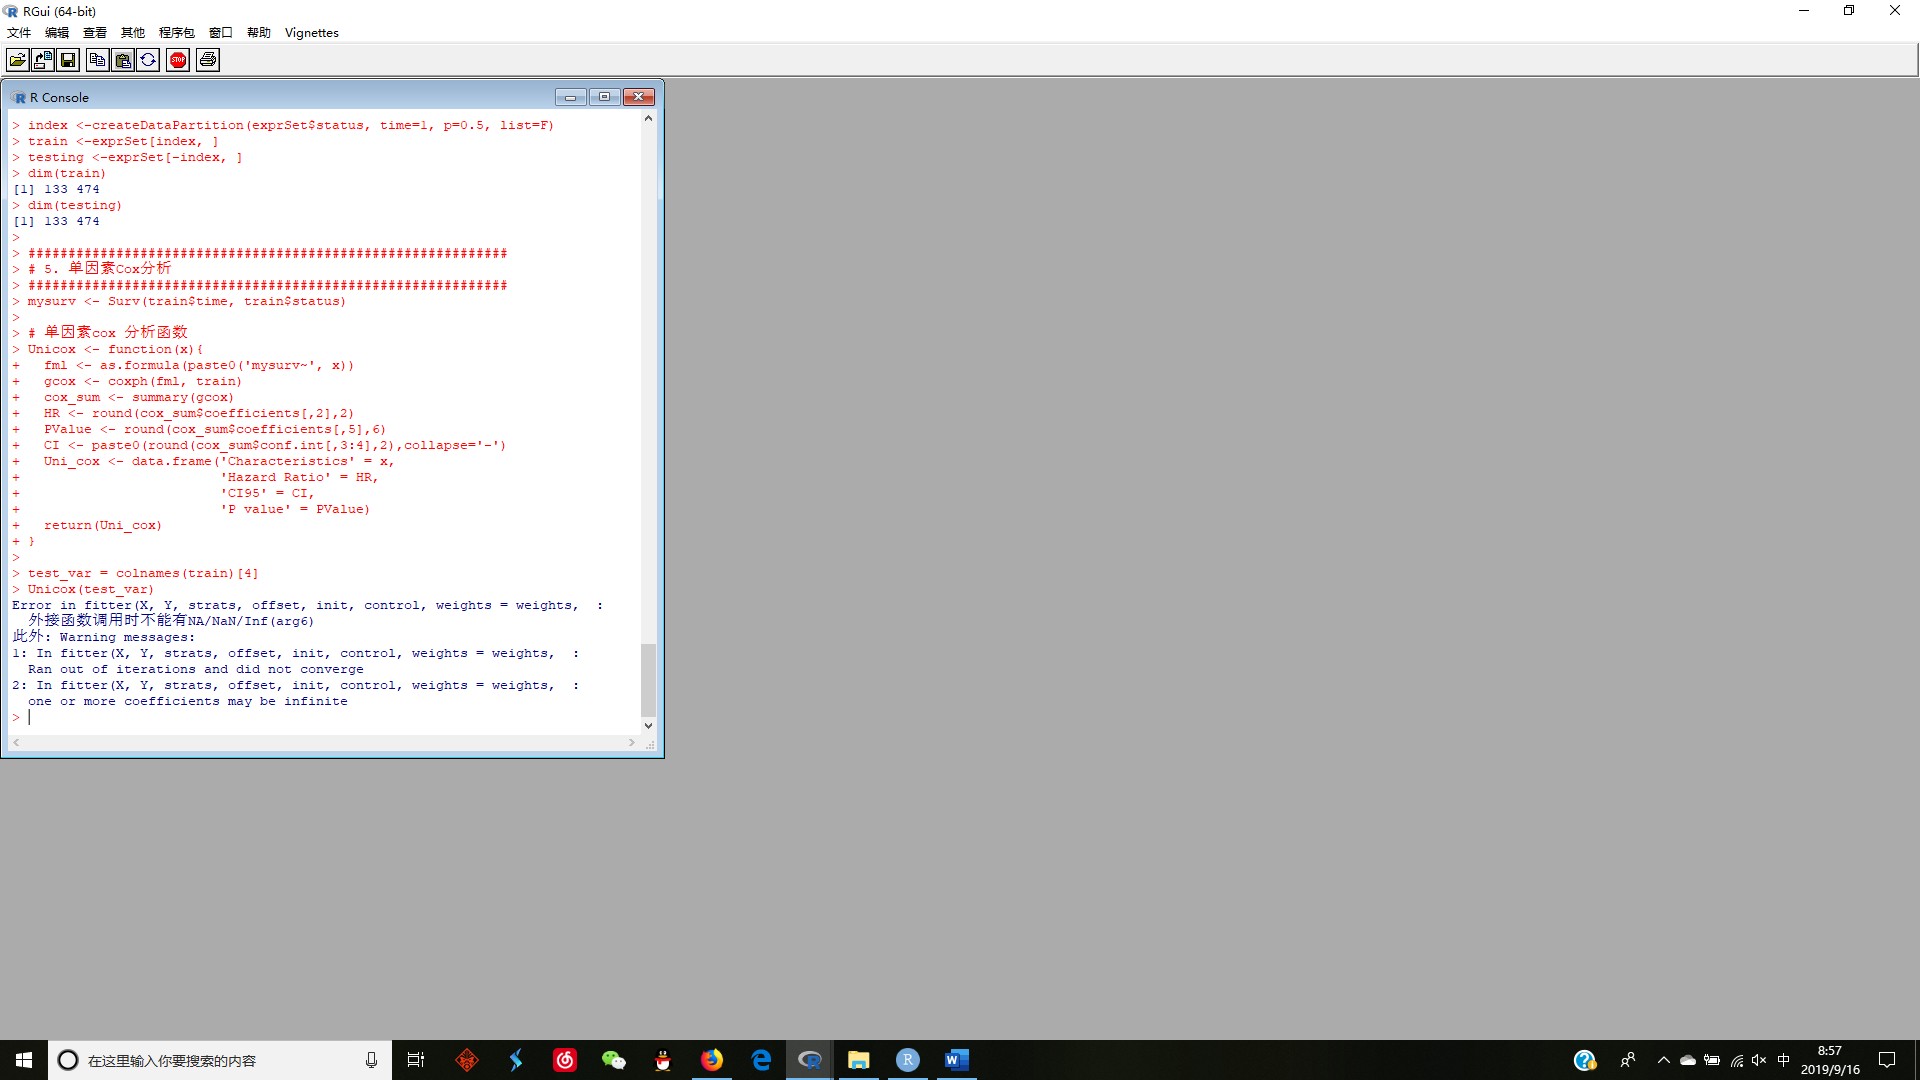Click the help question mark tray icon

point(1585,1060)
